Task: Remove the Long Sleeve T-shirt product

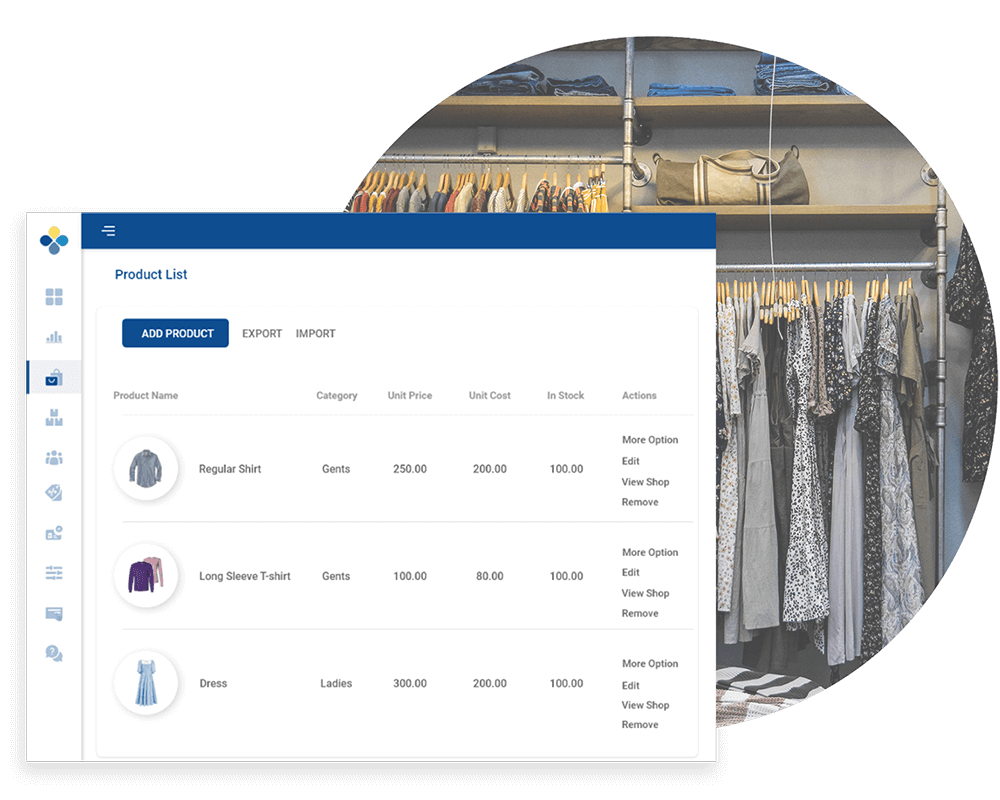Action: 640,613
